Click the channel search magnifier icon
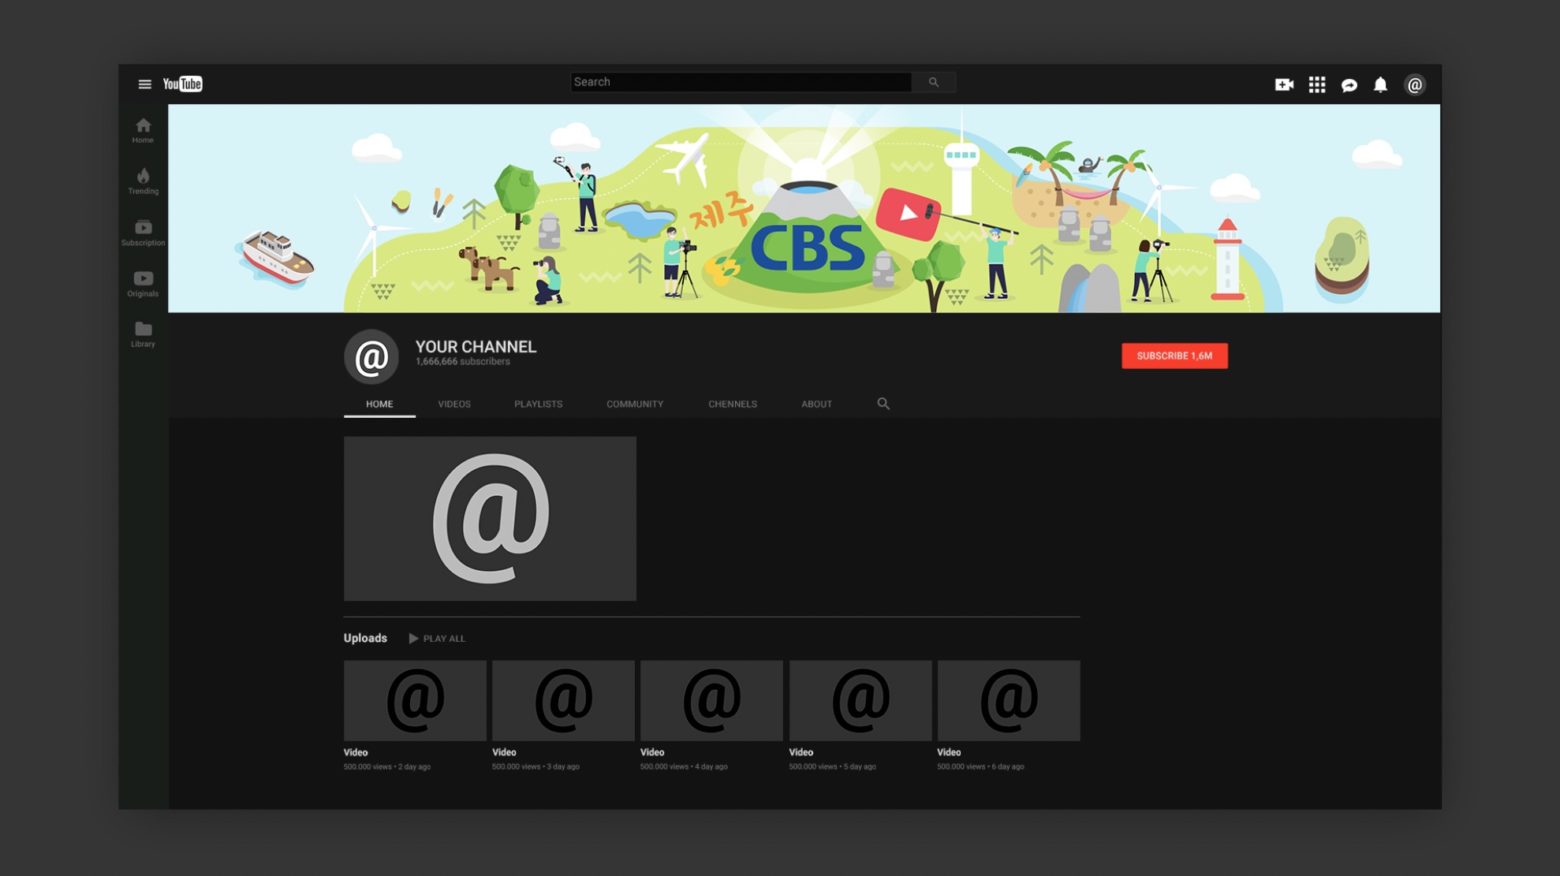The height and width of the screenshot is (876, 1560). [x=883, y=404]
